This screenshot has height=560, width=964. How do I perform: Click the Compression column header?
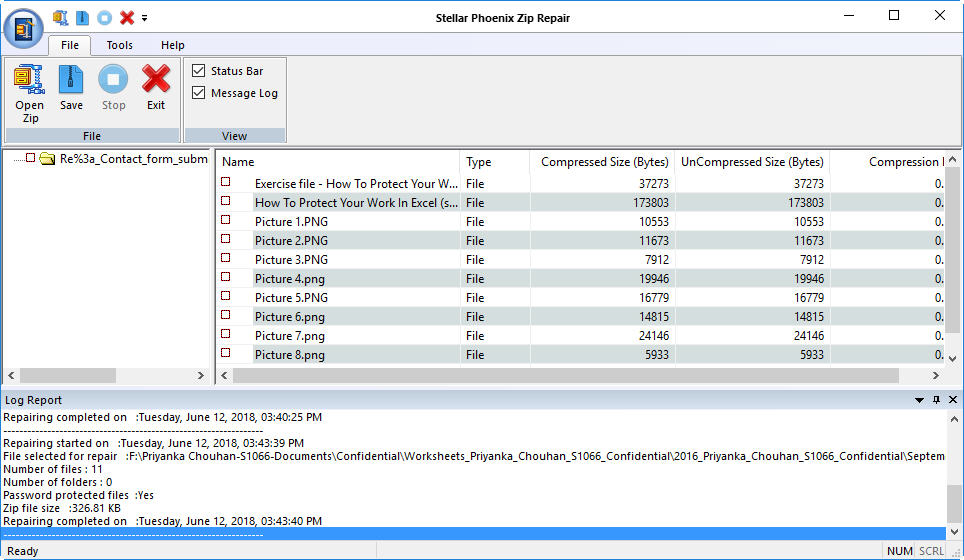click(x=887, y=162)
